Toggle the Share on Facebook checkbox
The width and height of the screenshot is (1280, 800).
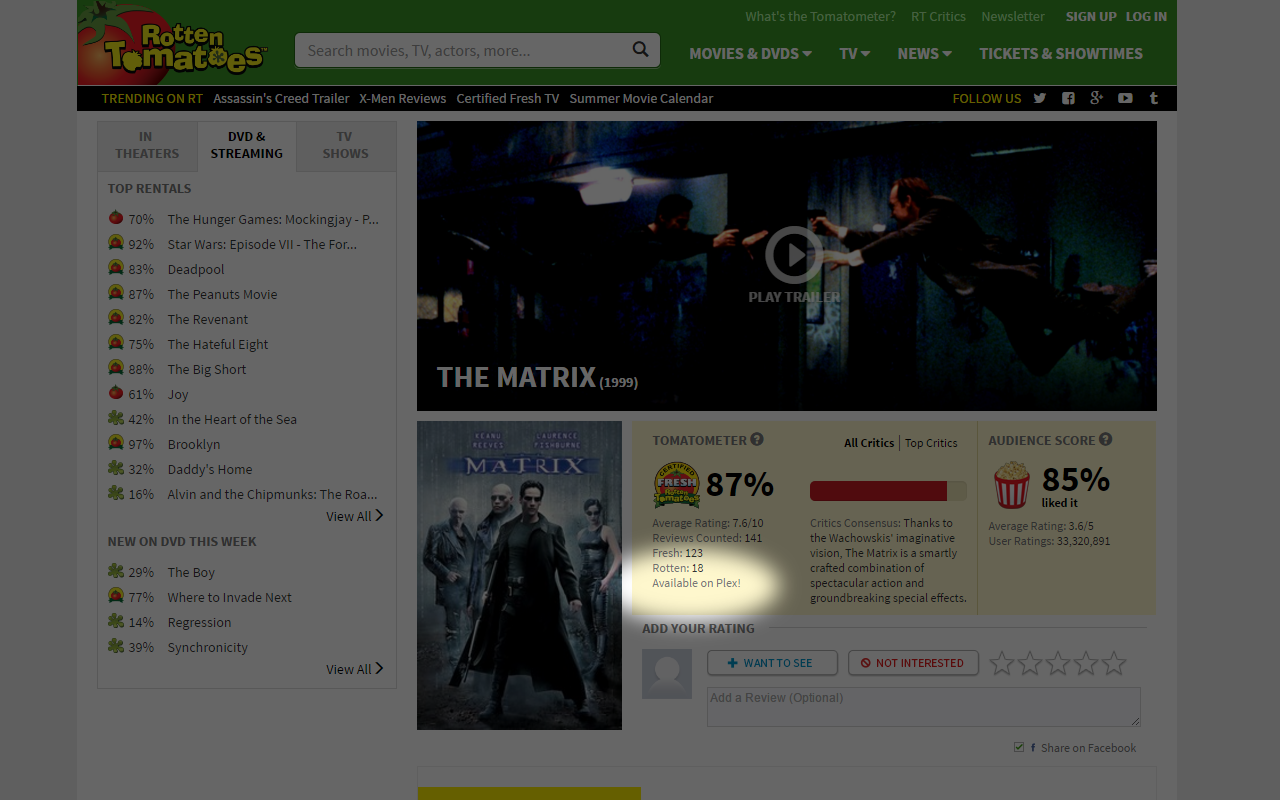point(1019,747)
